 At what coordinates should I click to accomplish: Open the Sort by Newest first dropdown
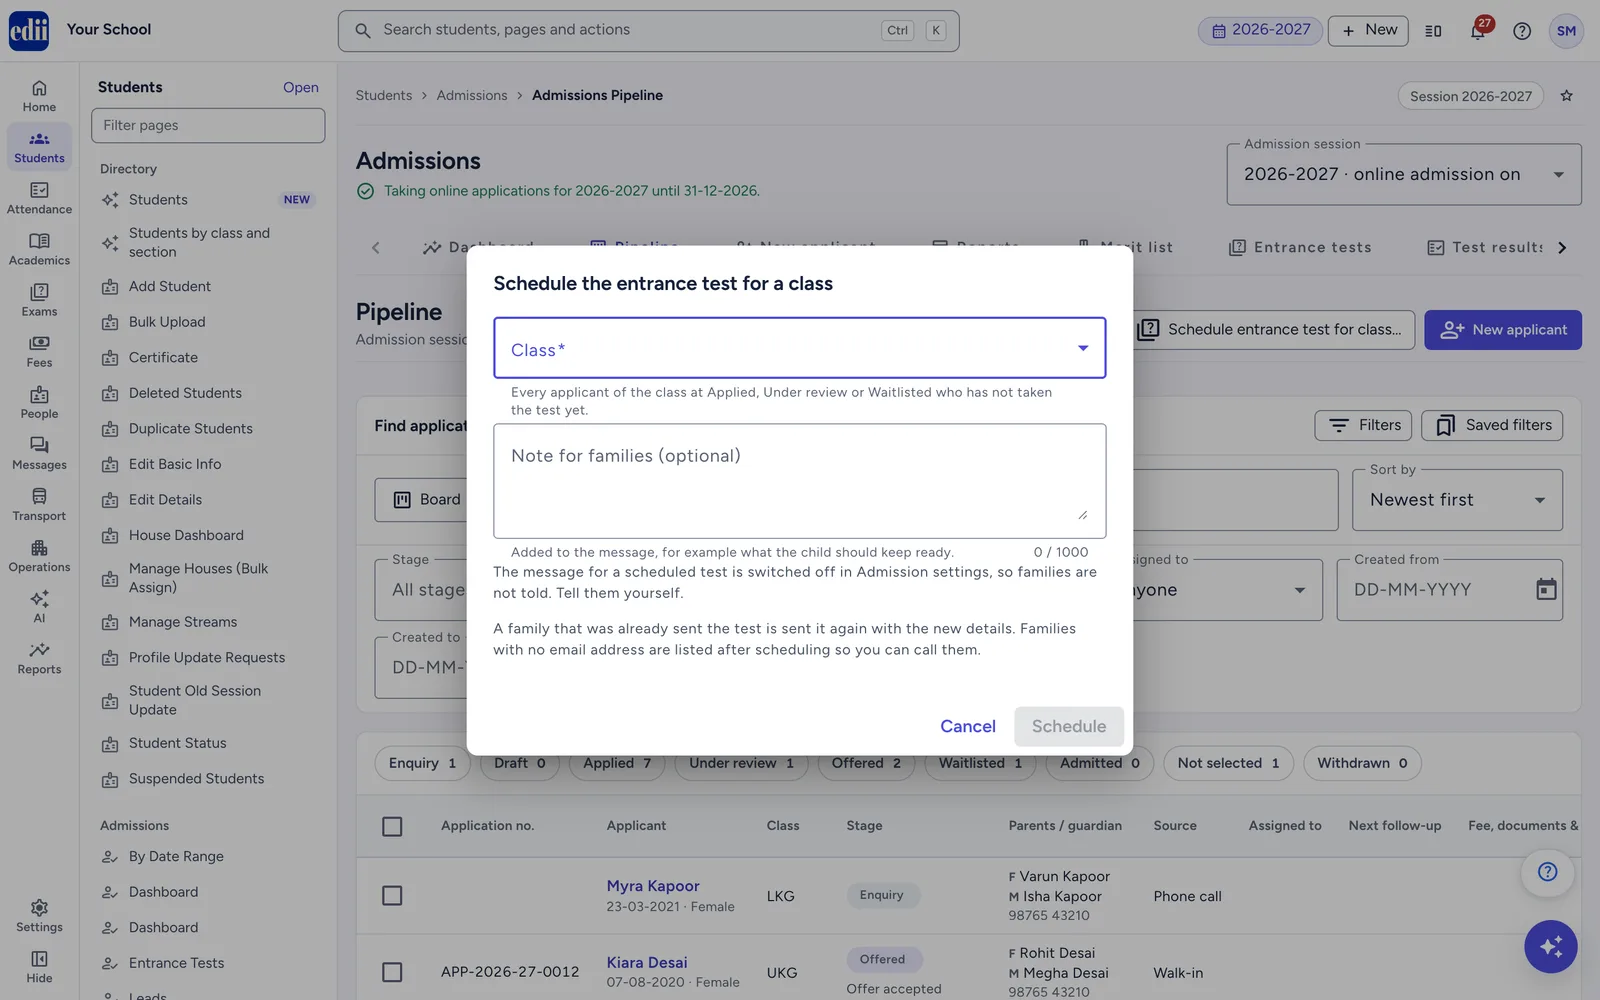point(1457,499)
